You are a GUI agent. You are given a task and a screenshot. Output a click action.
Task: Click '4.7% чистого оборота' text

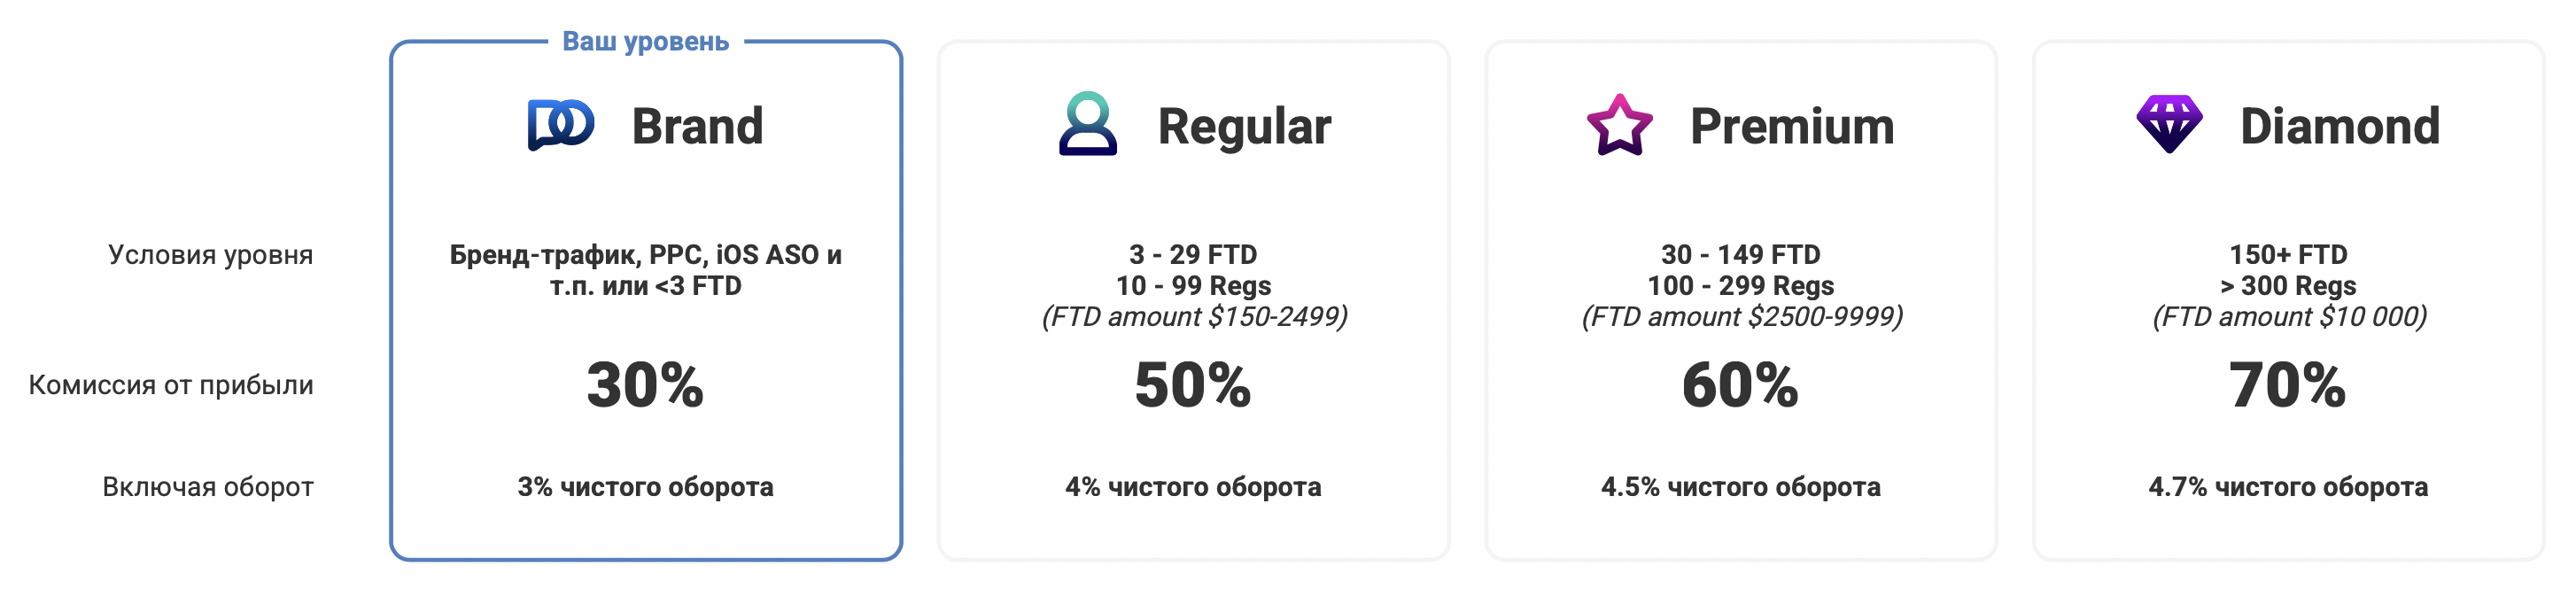(x=2287, y=487)
